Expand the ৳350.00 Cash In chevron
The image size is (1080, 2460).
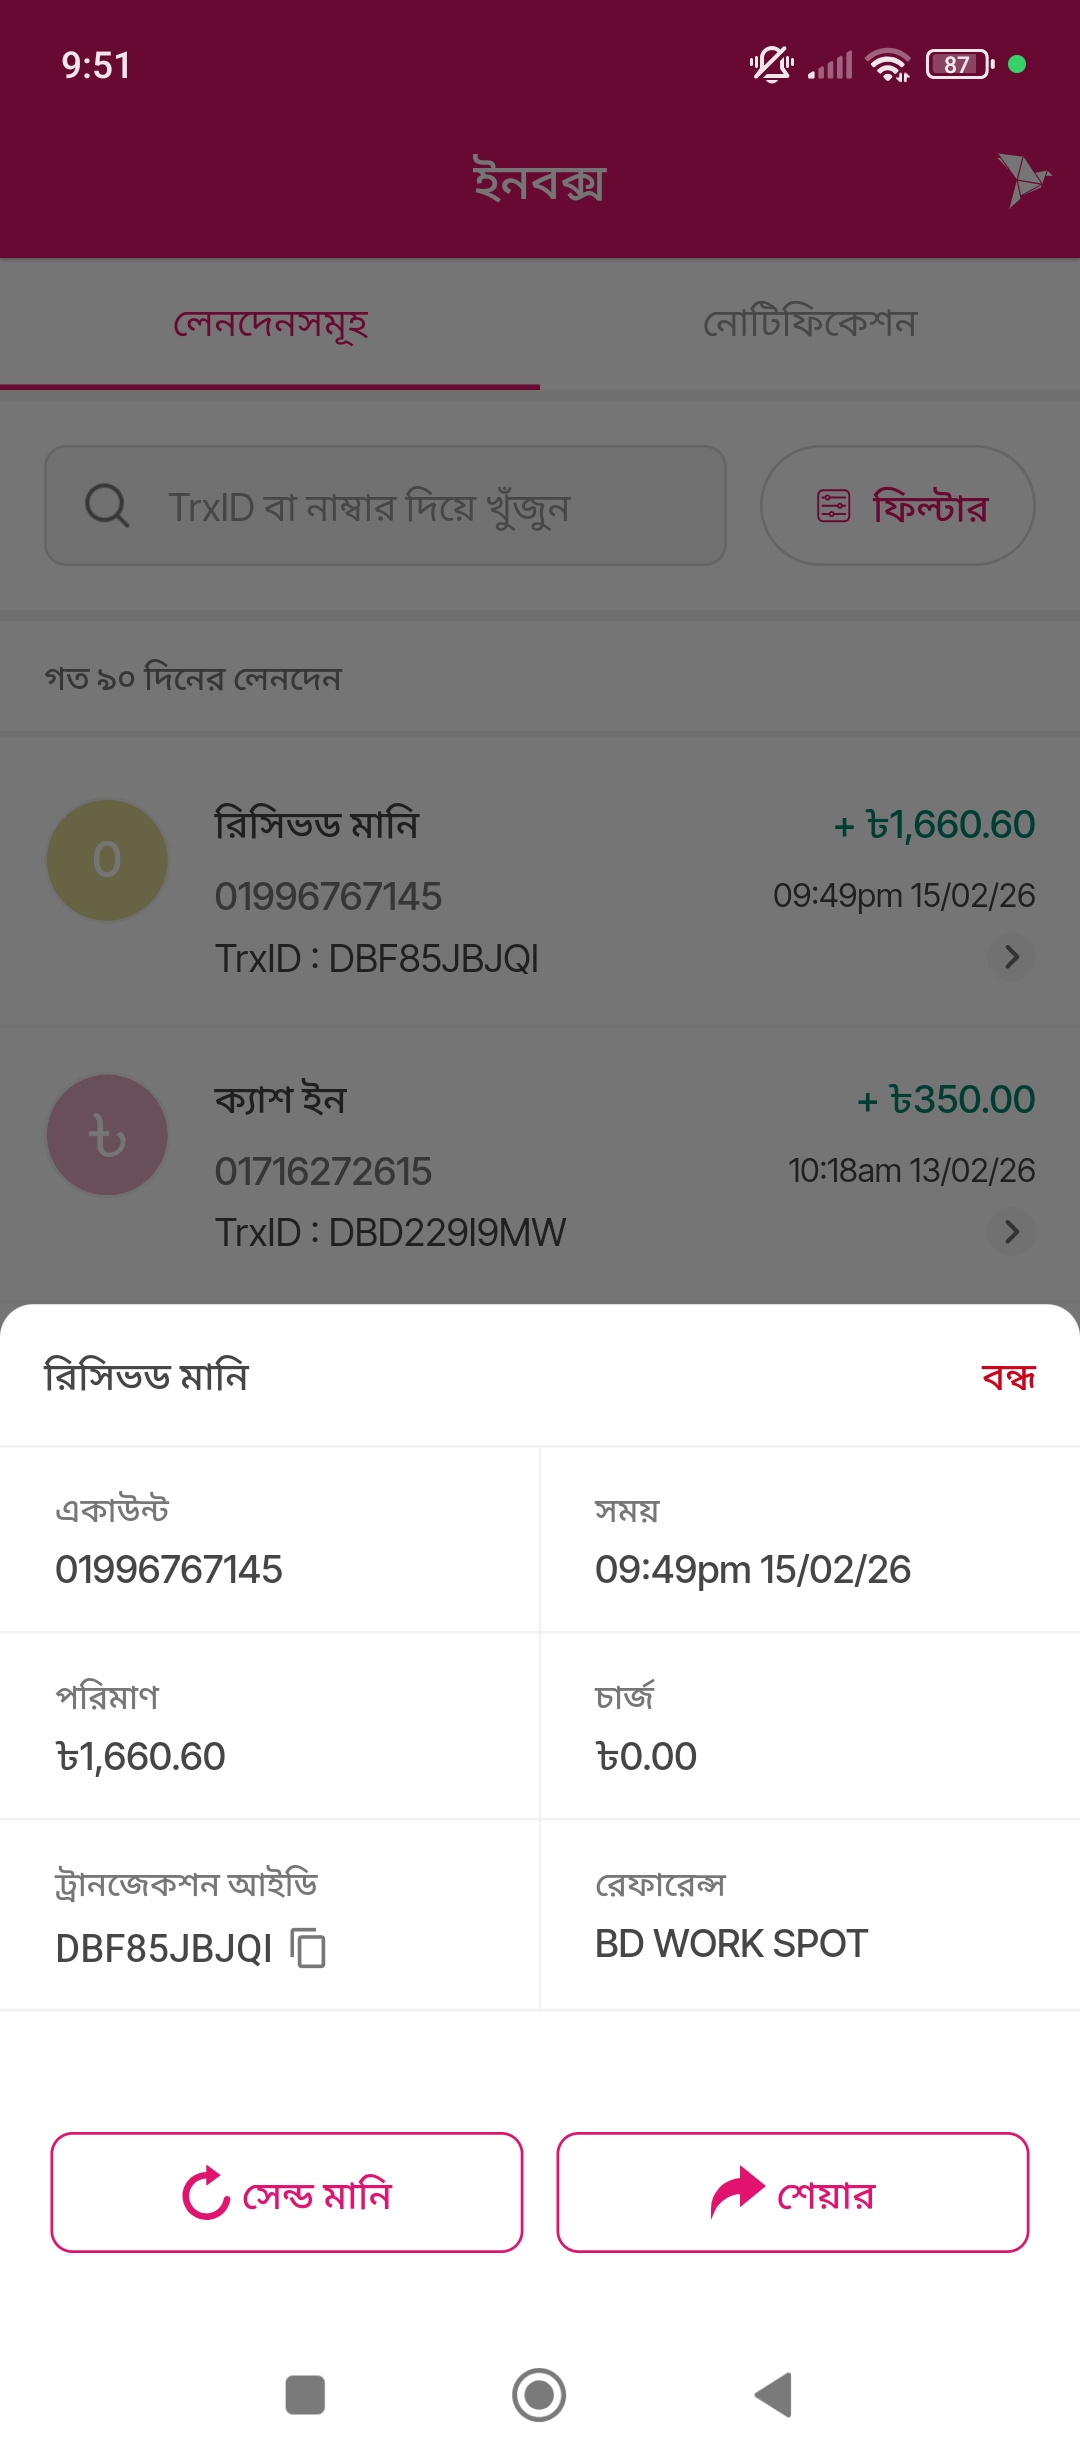[1011, 1231]
